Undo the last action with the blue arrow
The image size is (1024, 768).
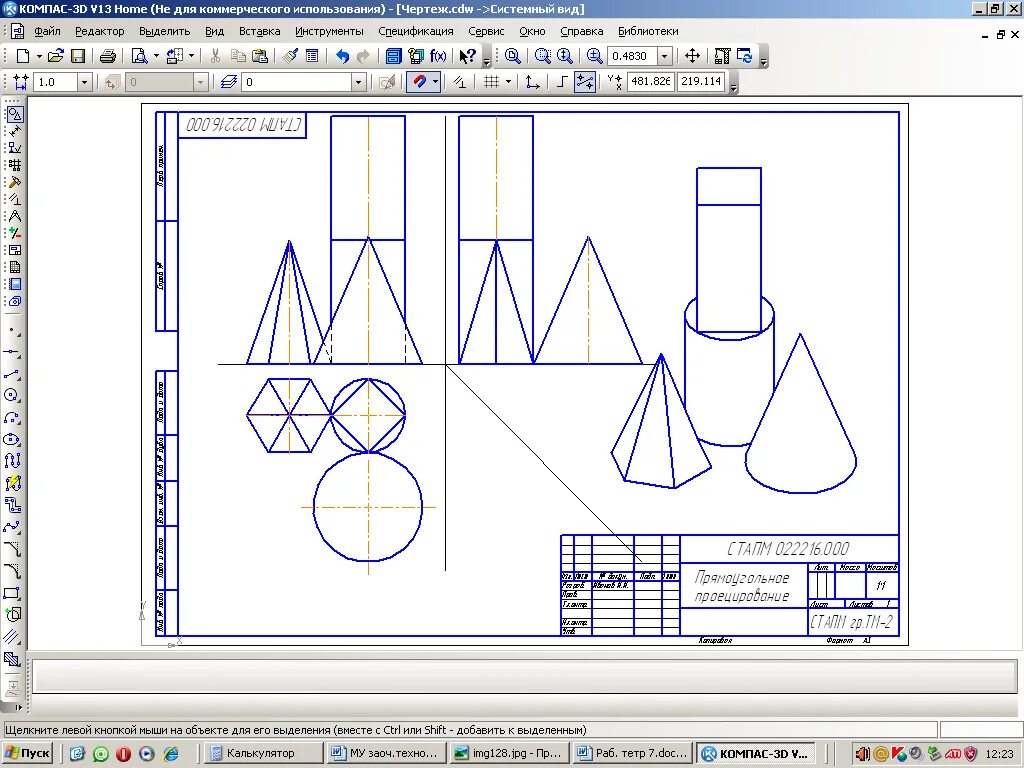pyautogui.click(x=342, y=56)
